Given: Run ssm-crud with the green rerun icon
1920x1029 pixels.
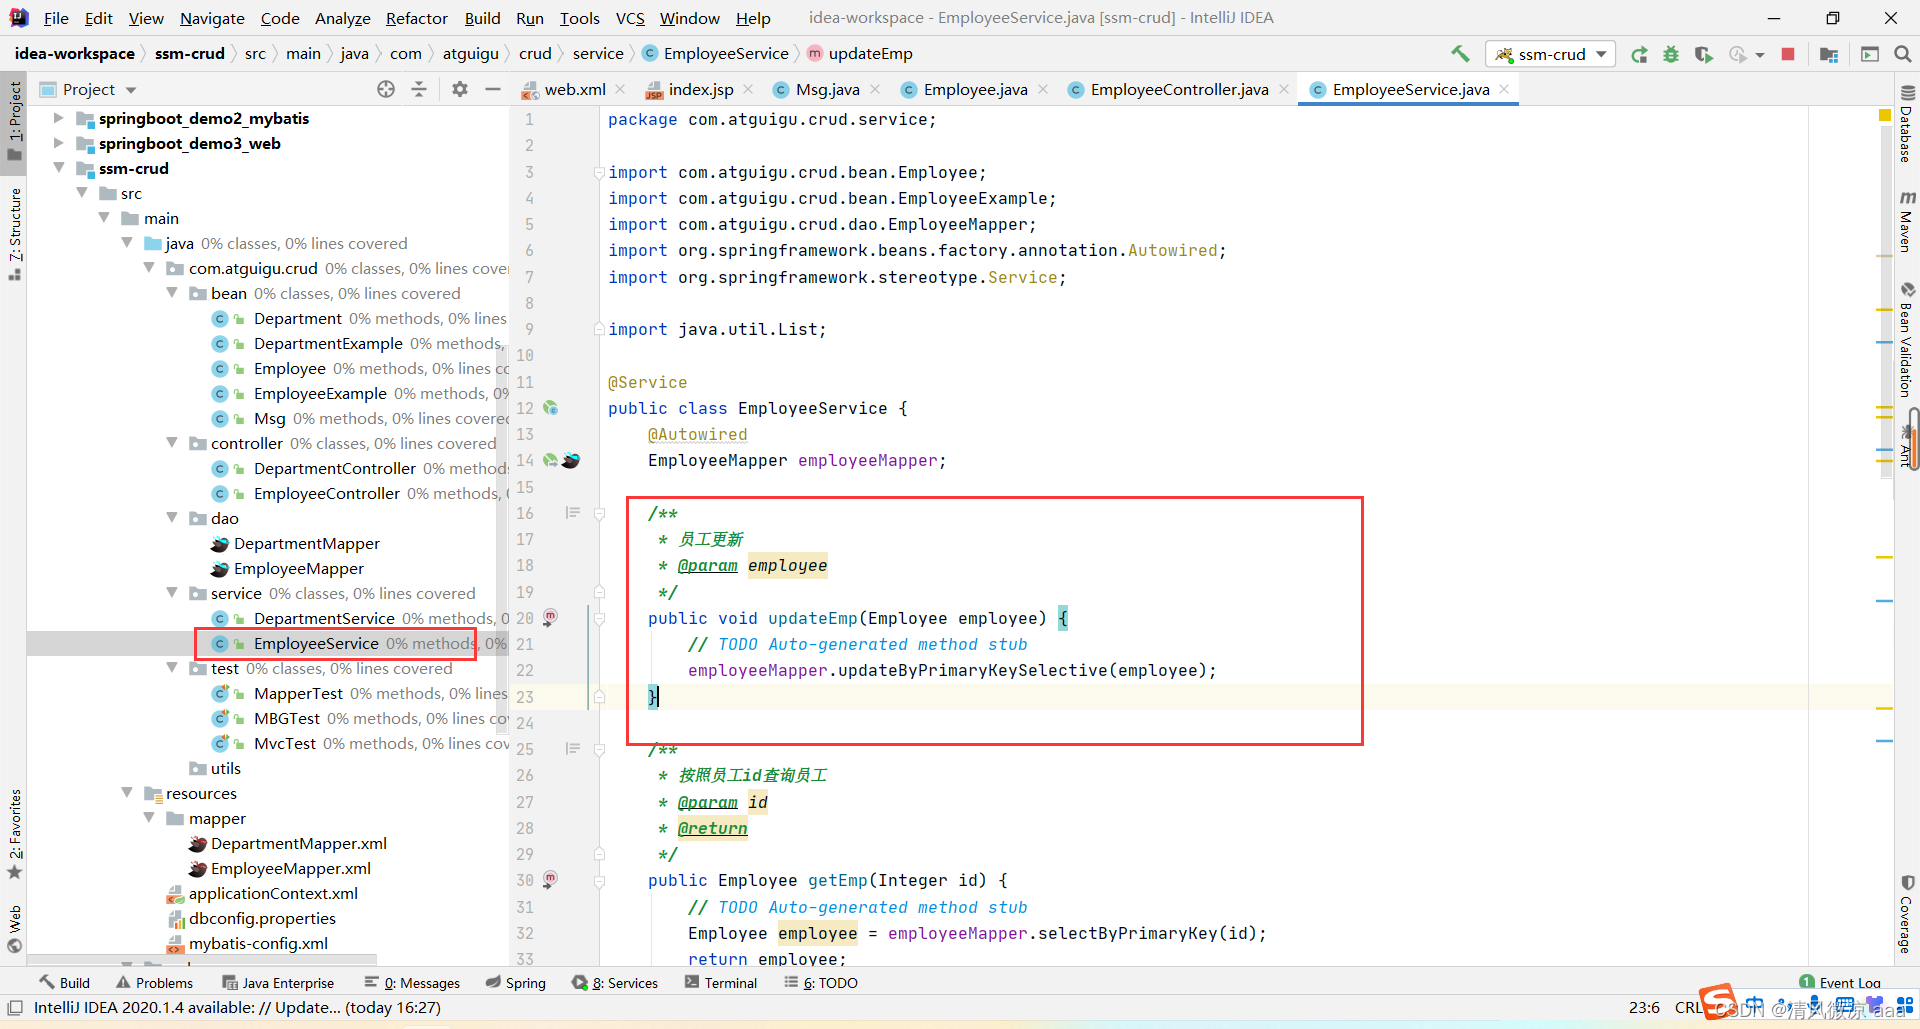Looking at the screenshot, I should (1639, 54).
